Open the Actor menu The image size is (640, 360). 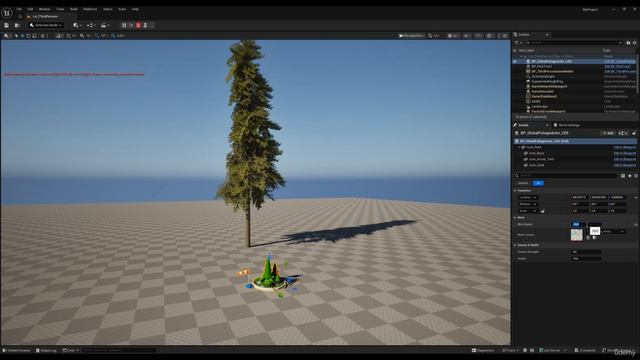122,9
